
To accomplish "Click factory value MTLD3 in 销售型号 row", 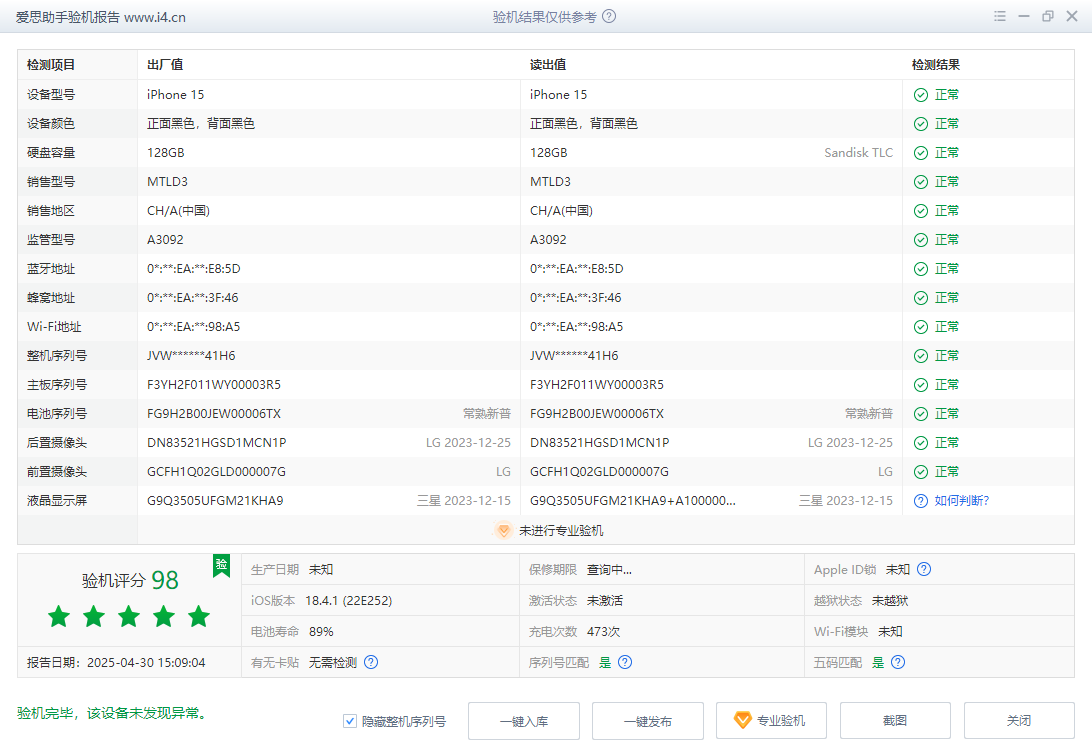I will [167, 182].
